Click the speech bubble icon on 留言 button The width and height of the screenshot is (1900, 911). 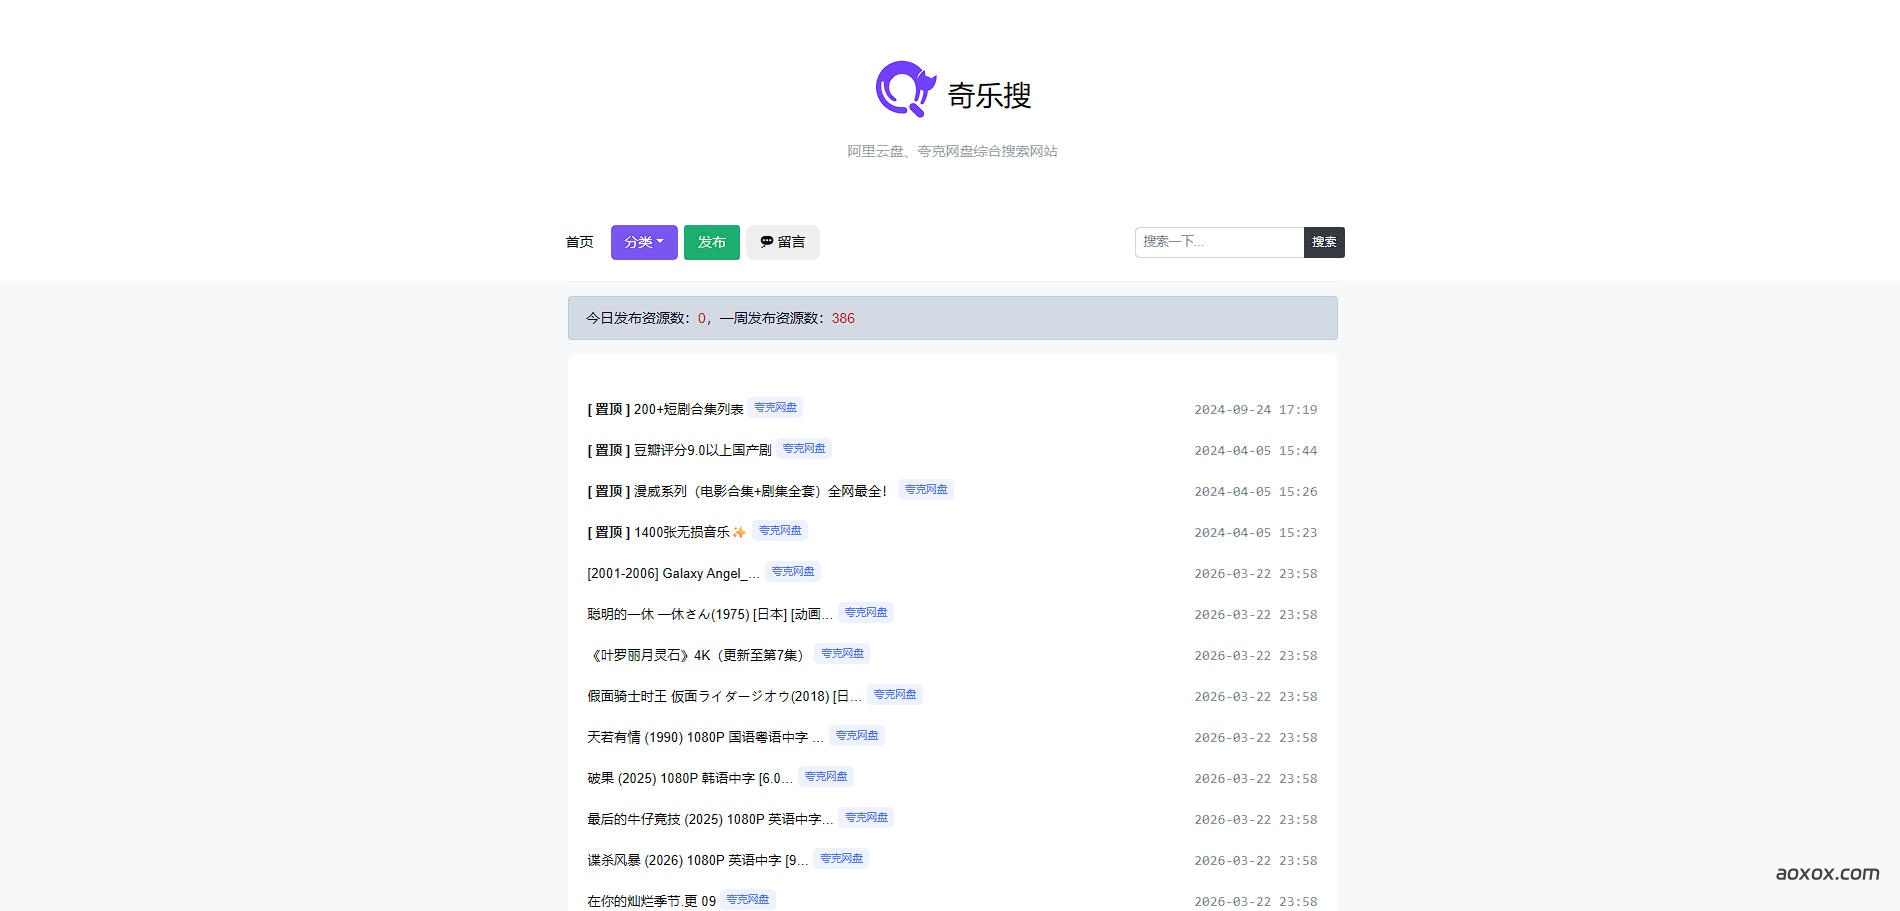[766, 242]
